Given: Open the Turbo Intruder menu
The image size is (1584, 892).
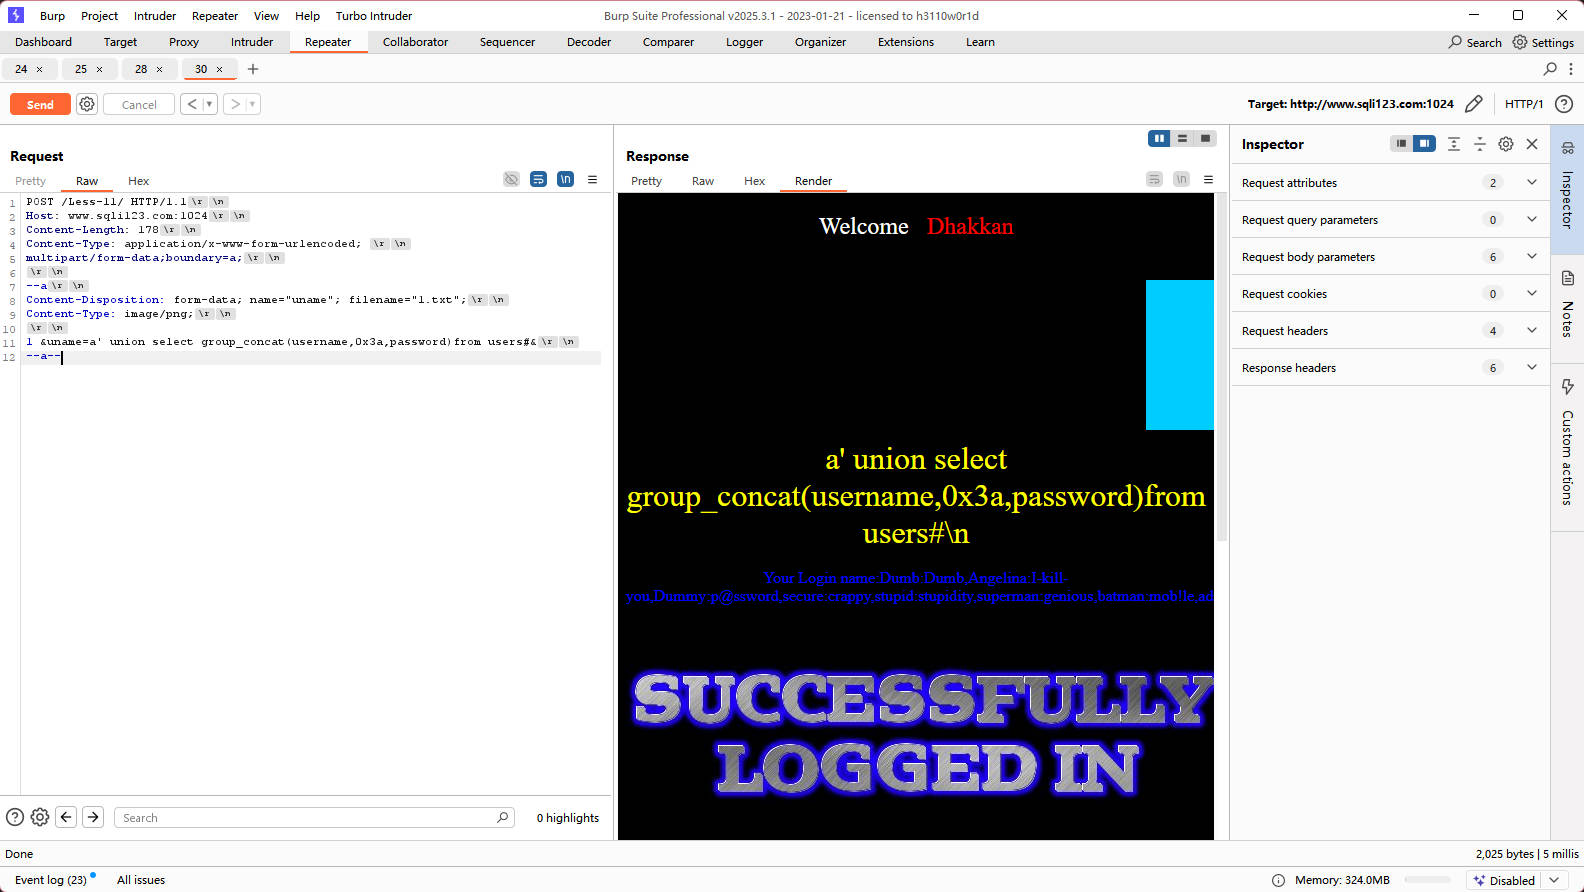Looking at the screenshot, I should point(374,16).
